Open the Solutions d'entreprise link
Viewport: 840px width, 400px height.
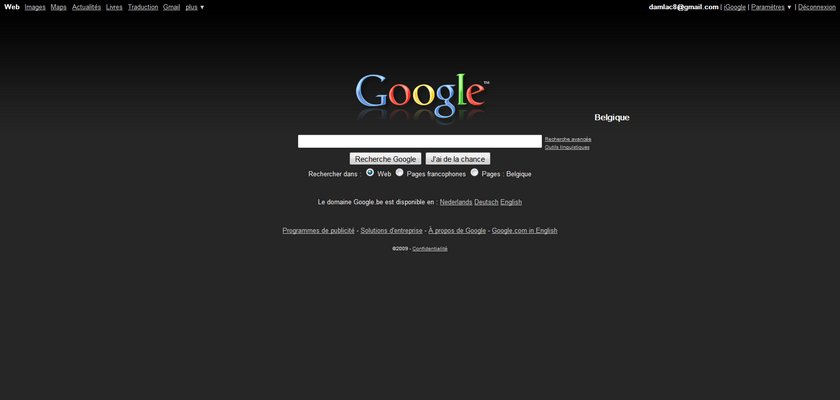[391, 231]
